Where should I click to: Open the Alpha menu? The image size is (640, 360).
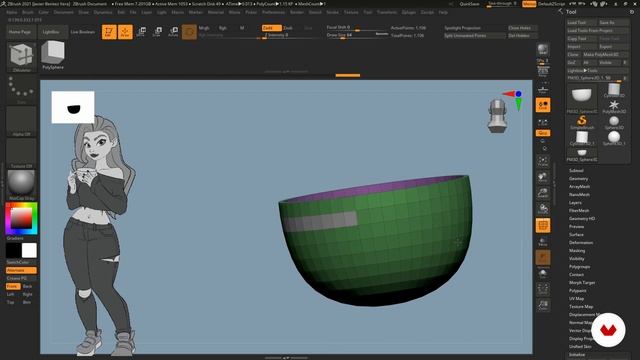(x=11, y=12)
